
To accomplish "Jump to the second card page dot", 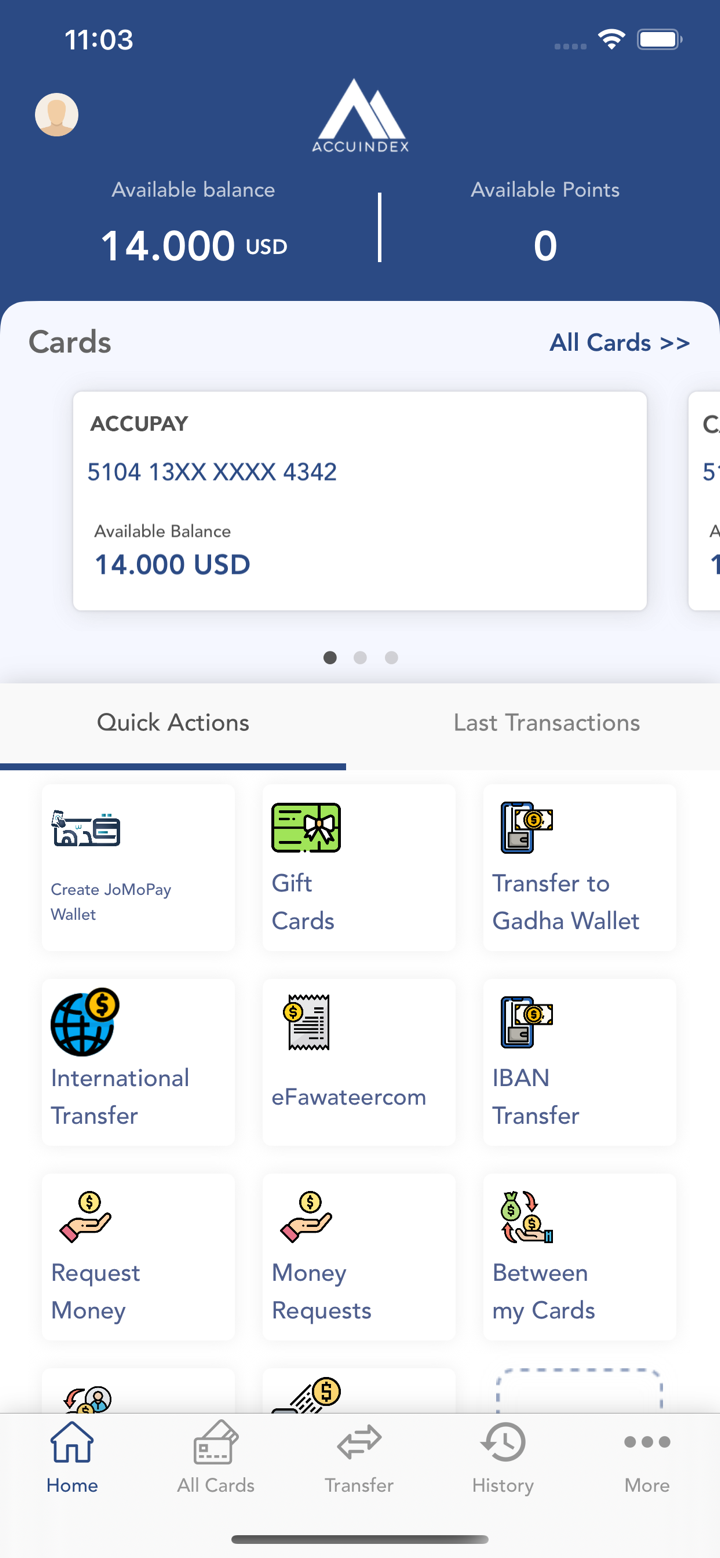I will coord(360,657).
